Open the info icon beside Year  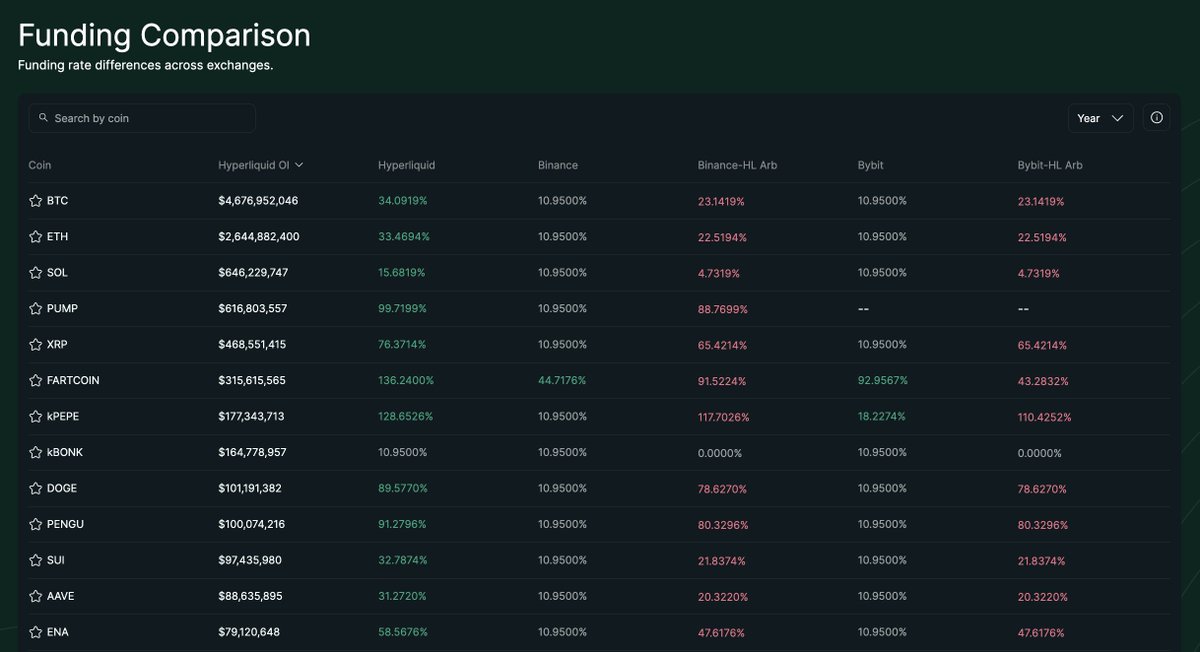coord(1157,118)
